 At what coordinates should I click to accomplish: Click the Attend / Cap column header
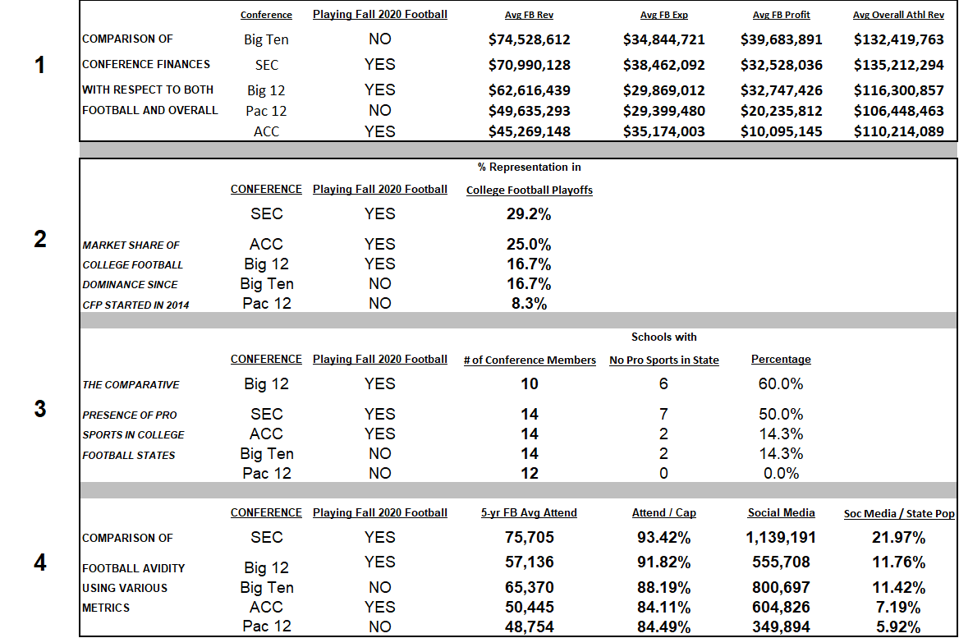pyautogui.click(x=664, y=513)
